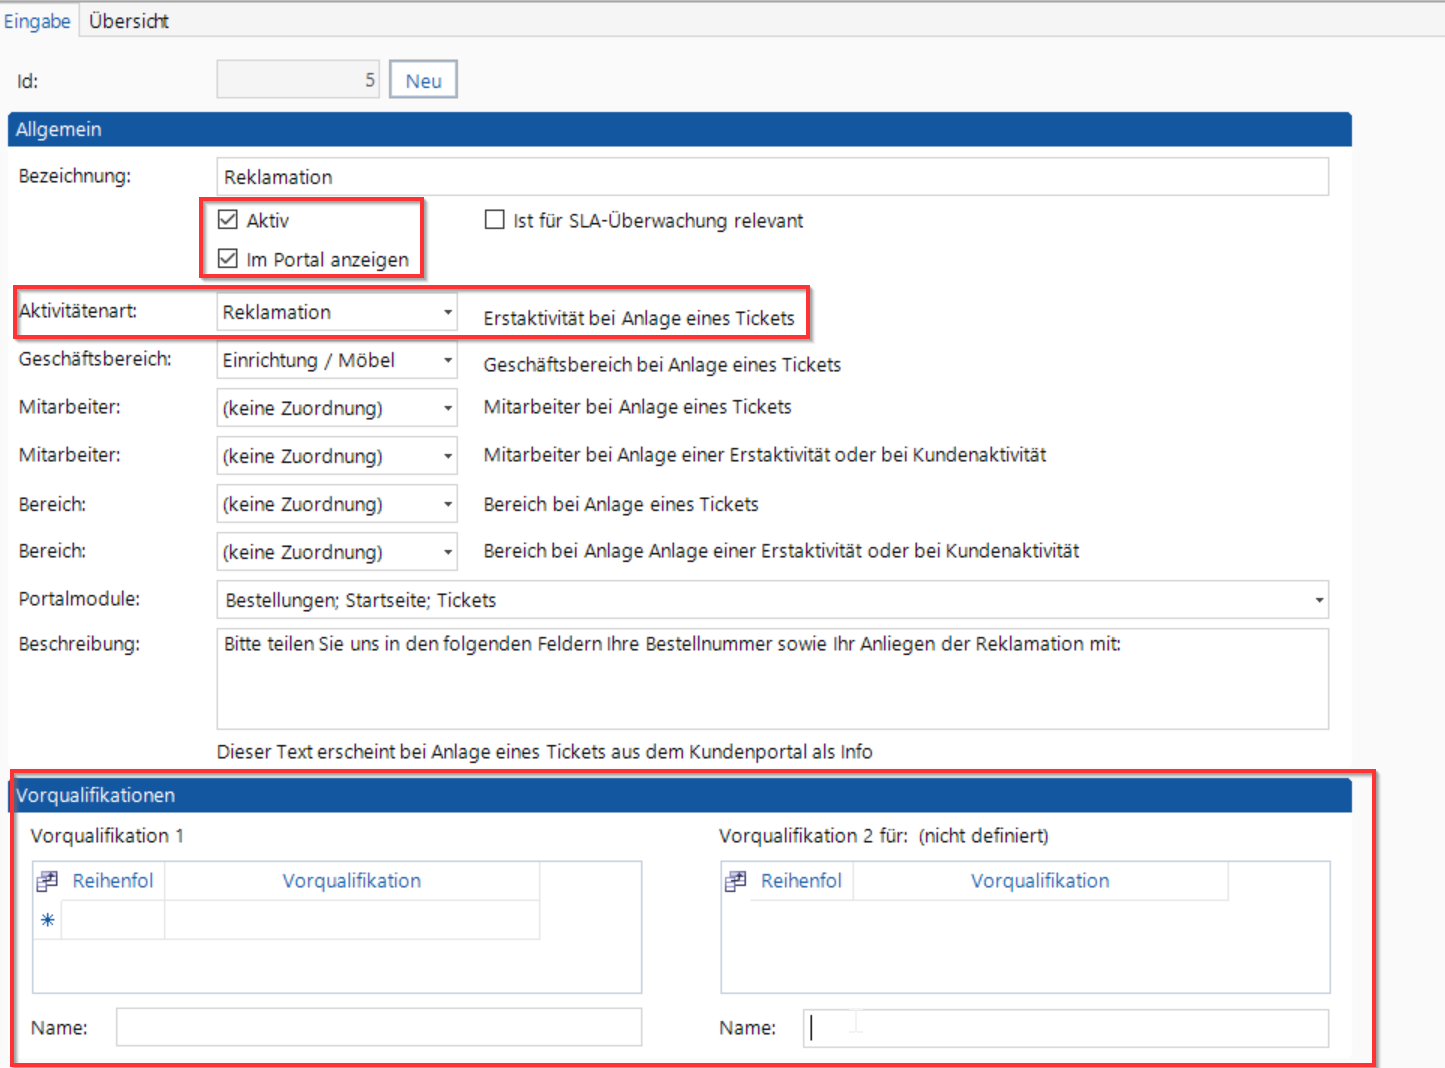1445x1068 pixels.
Task: Click Vorqualifikation column header in Vorqualifikation 2 table
Action: [x=1040, y=881]
